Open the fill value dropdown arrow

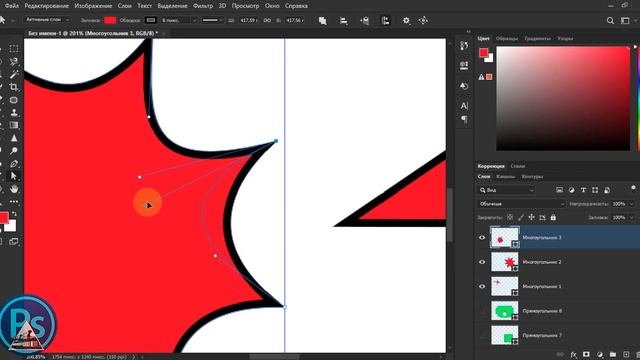pyautogui.click(x=632, y=218)
